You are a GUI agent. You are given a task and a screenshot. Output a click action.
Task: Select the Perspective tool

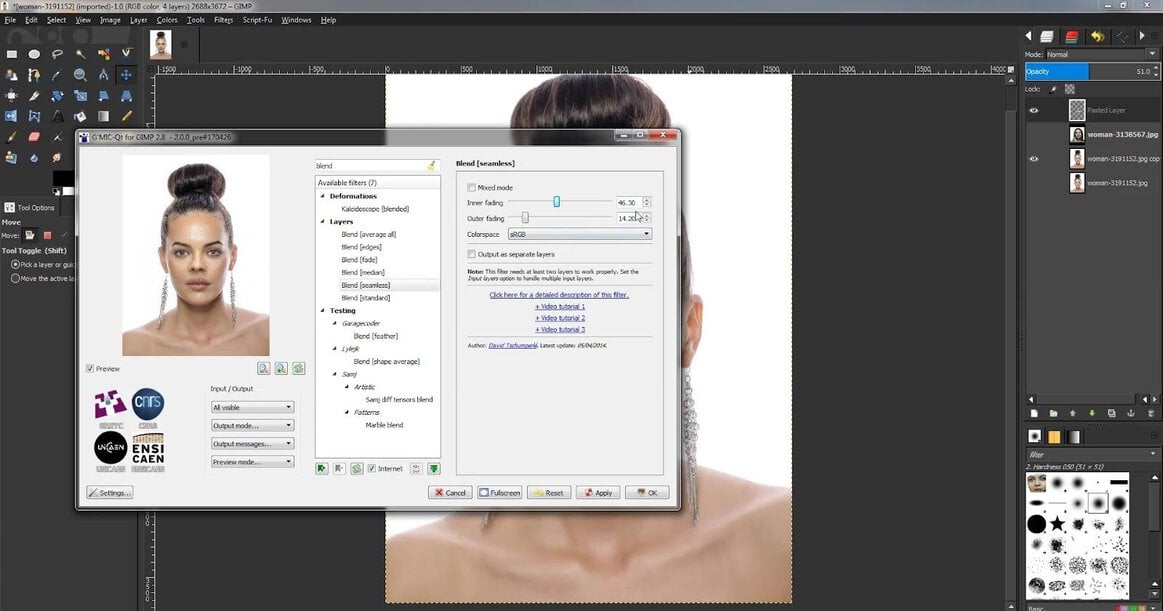126,96
